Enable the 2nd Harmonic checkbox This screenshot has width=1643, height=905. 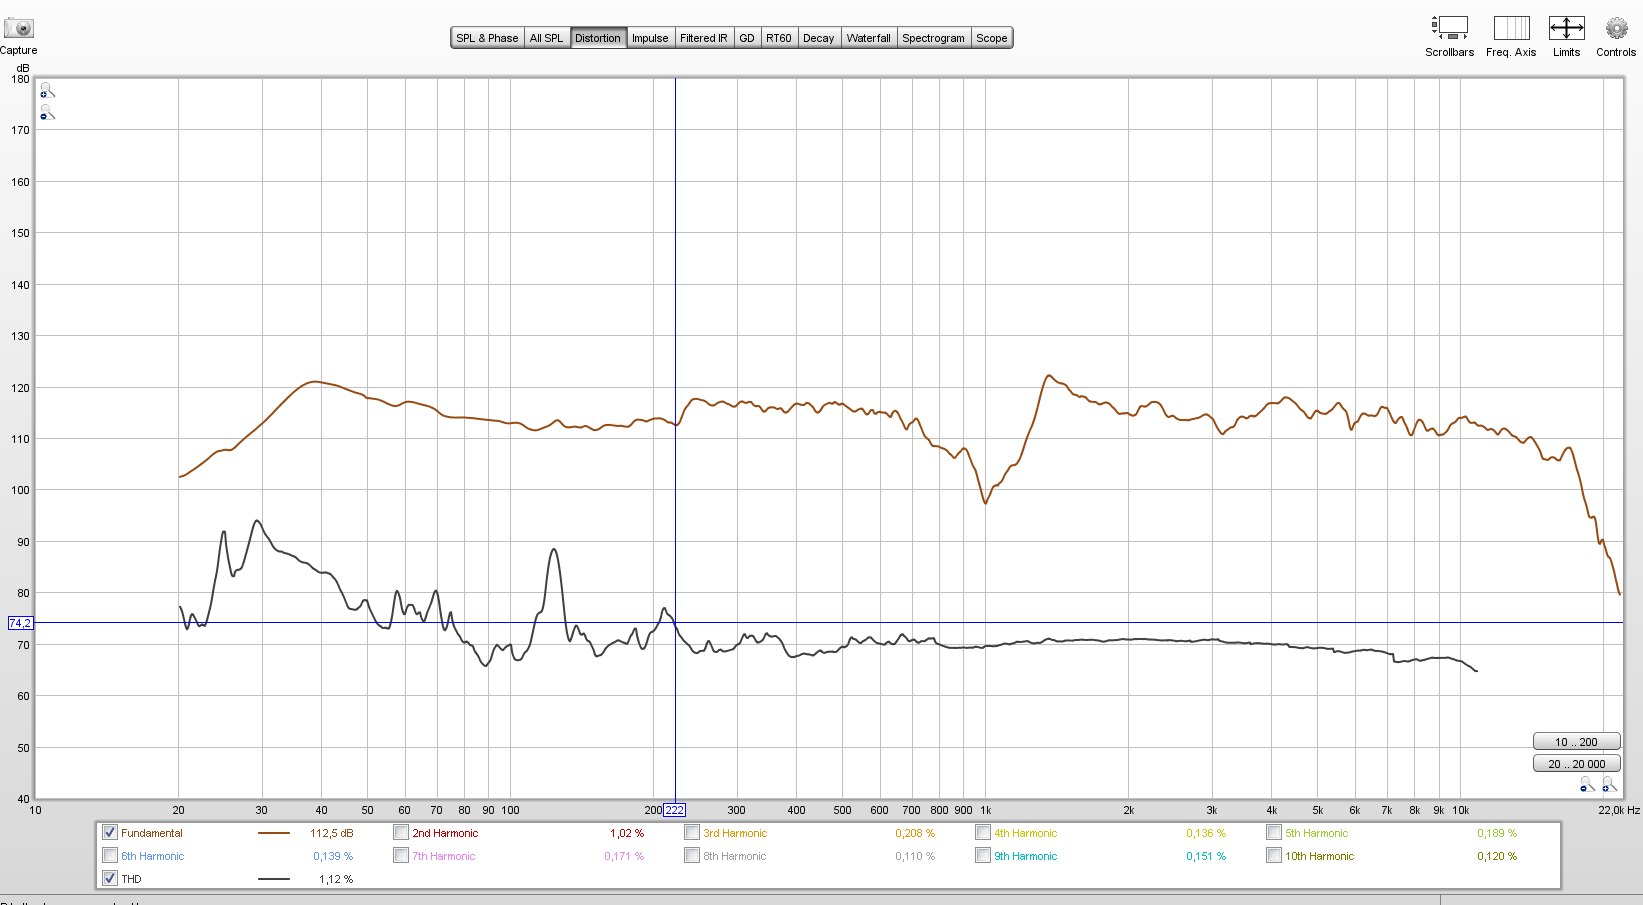pyautogui.click(x=401, y=832)
